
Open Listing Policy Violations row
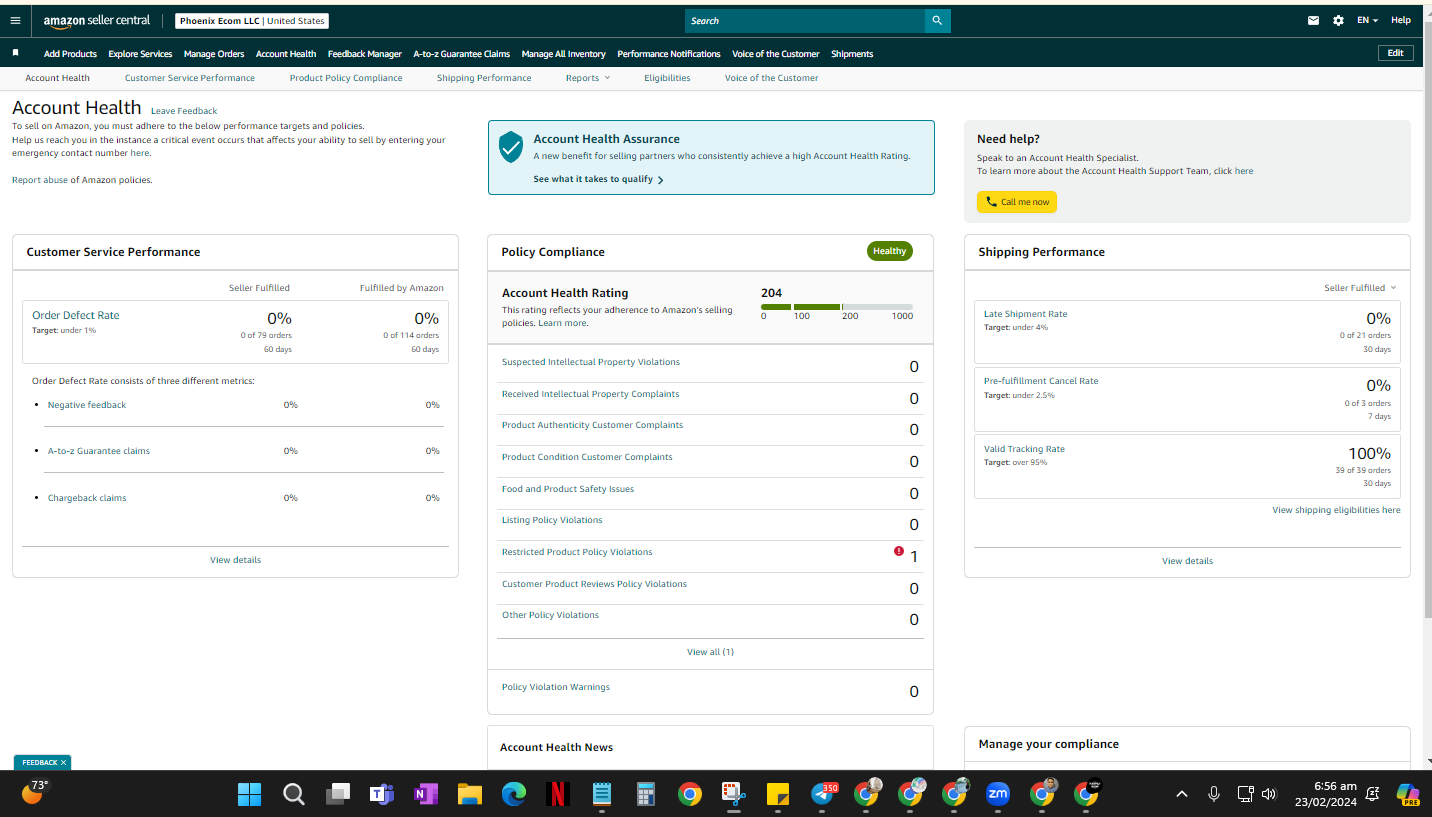710,522
